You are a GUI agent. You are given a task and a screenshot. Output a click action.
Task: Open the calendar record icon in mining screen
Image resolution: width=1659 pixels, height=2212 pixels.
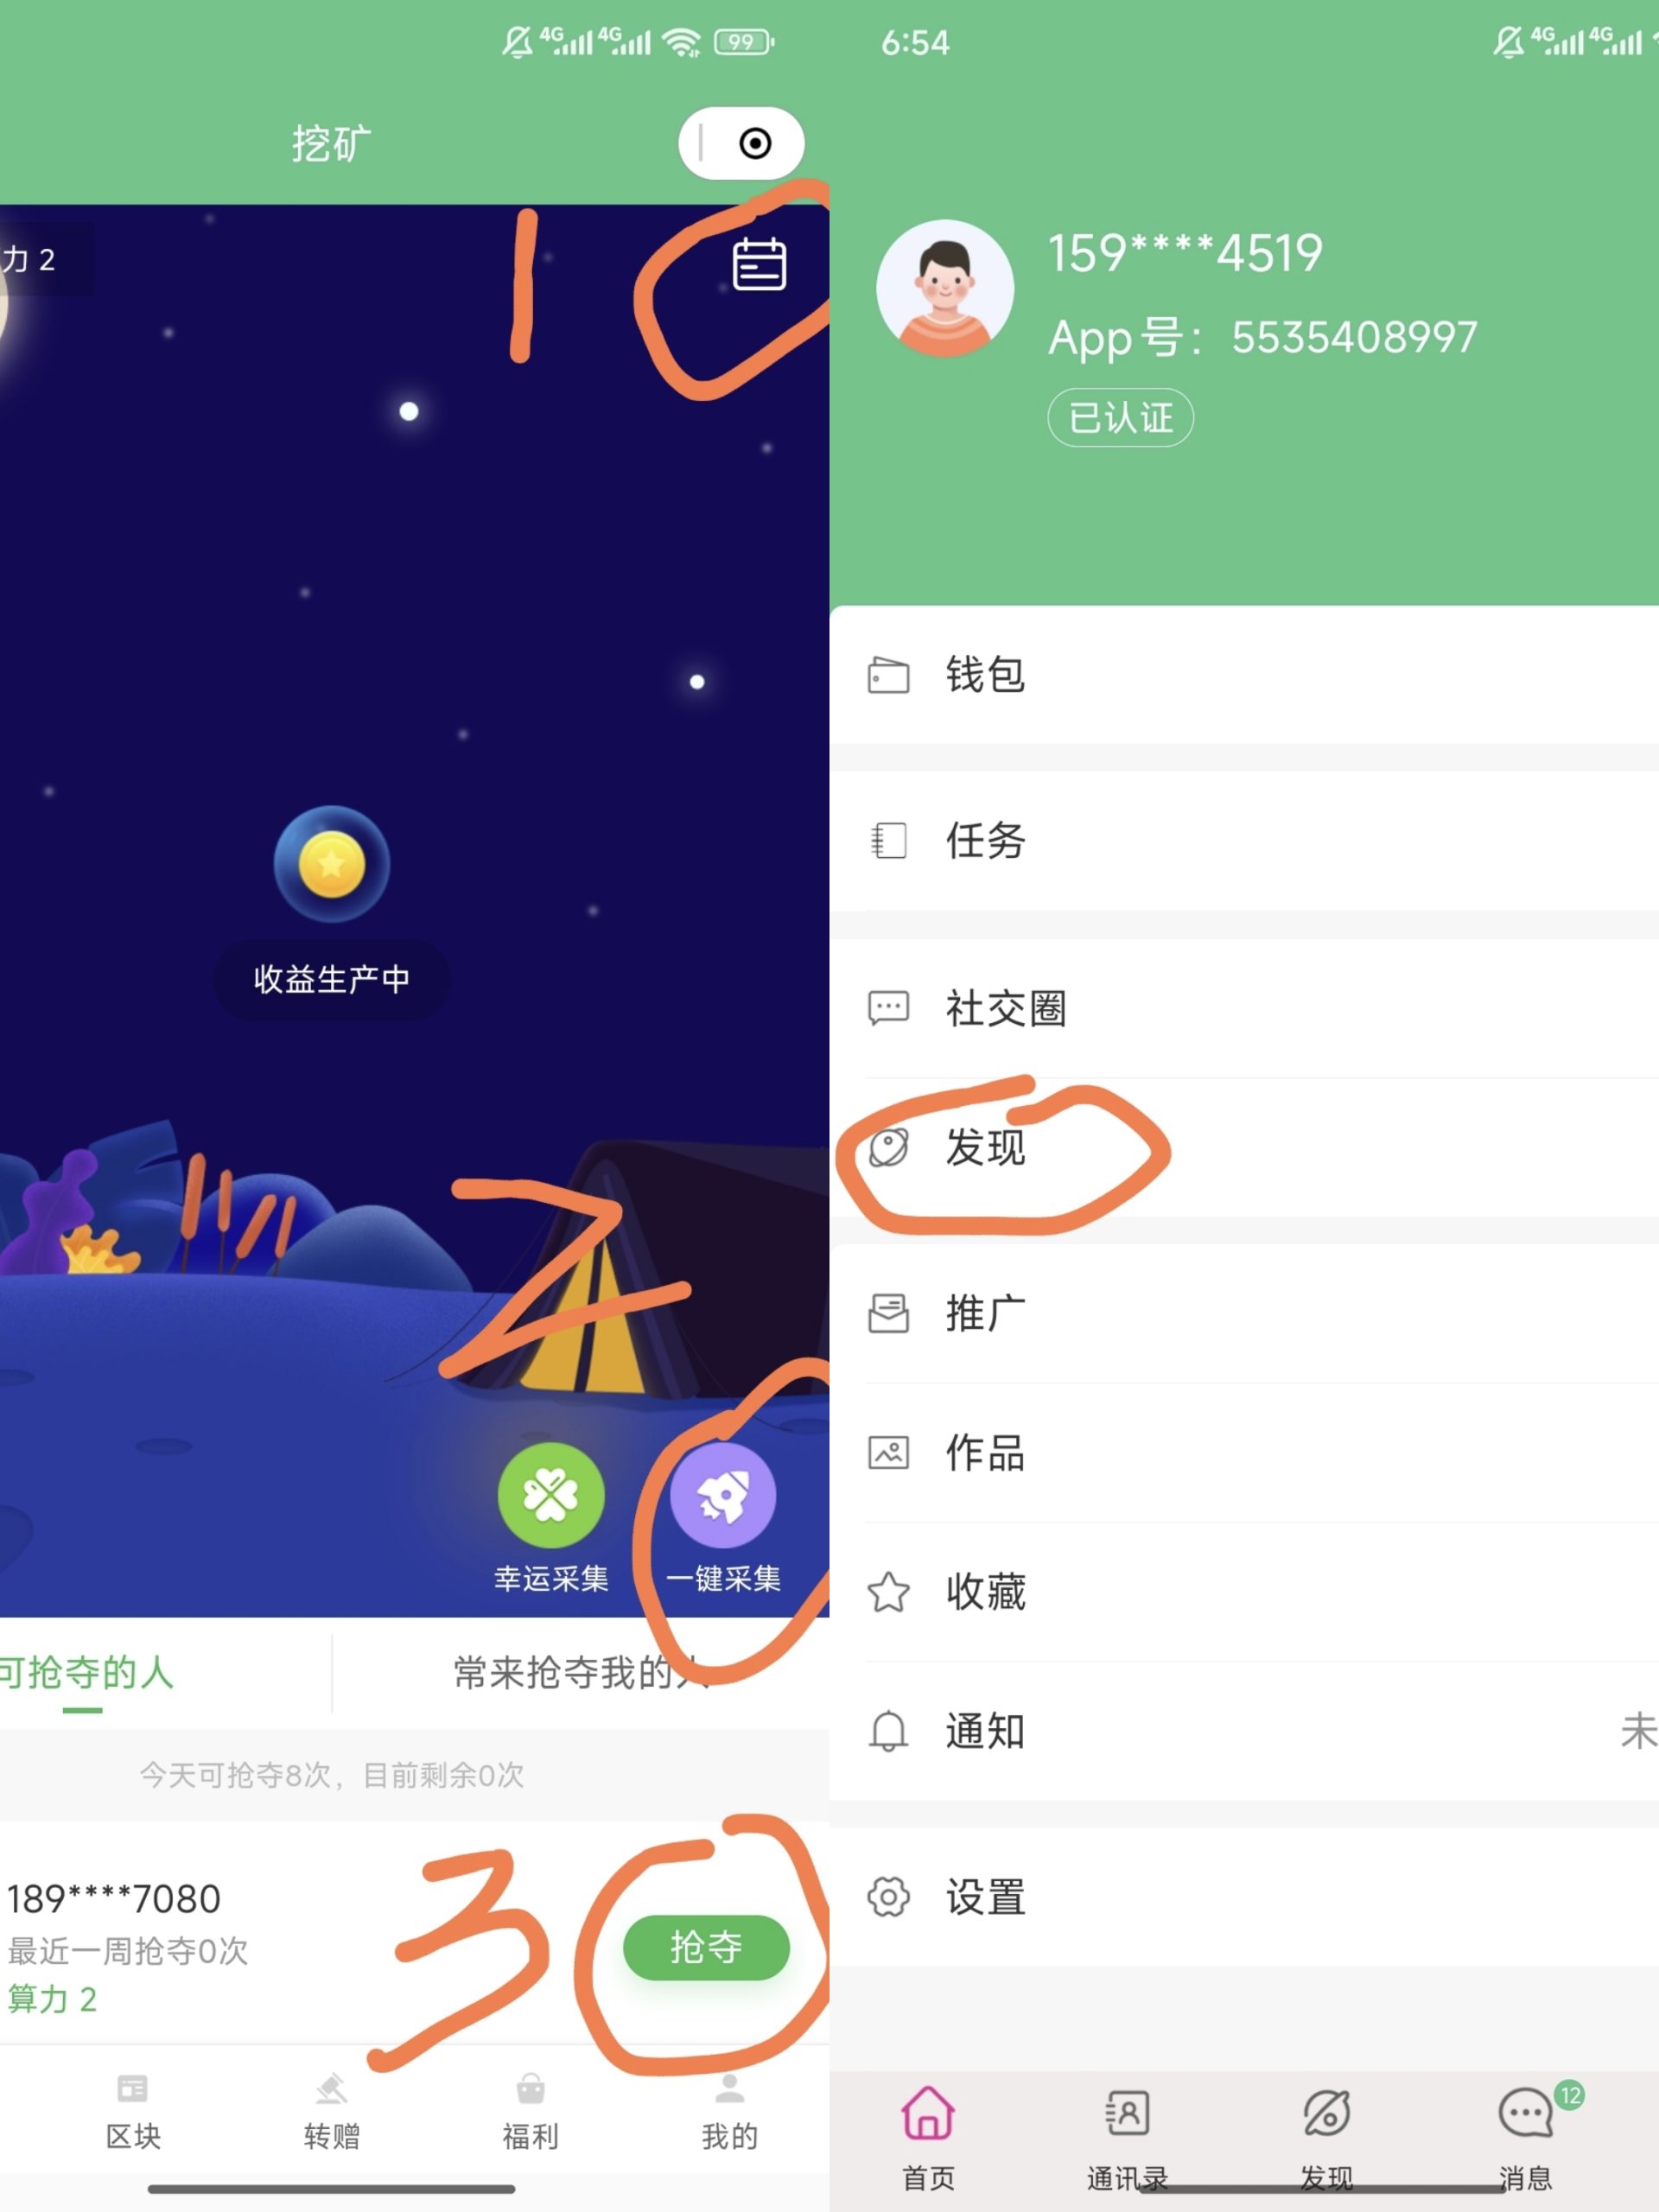click(x=759, y=265)
